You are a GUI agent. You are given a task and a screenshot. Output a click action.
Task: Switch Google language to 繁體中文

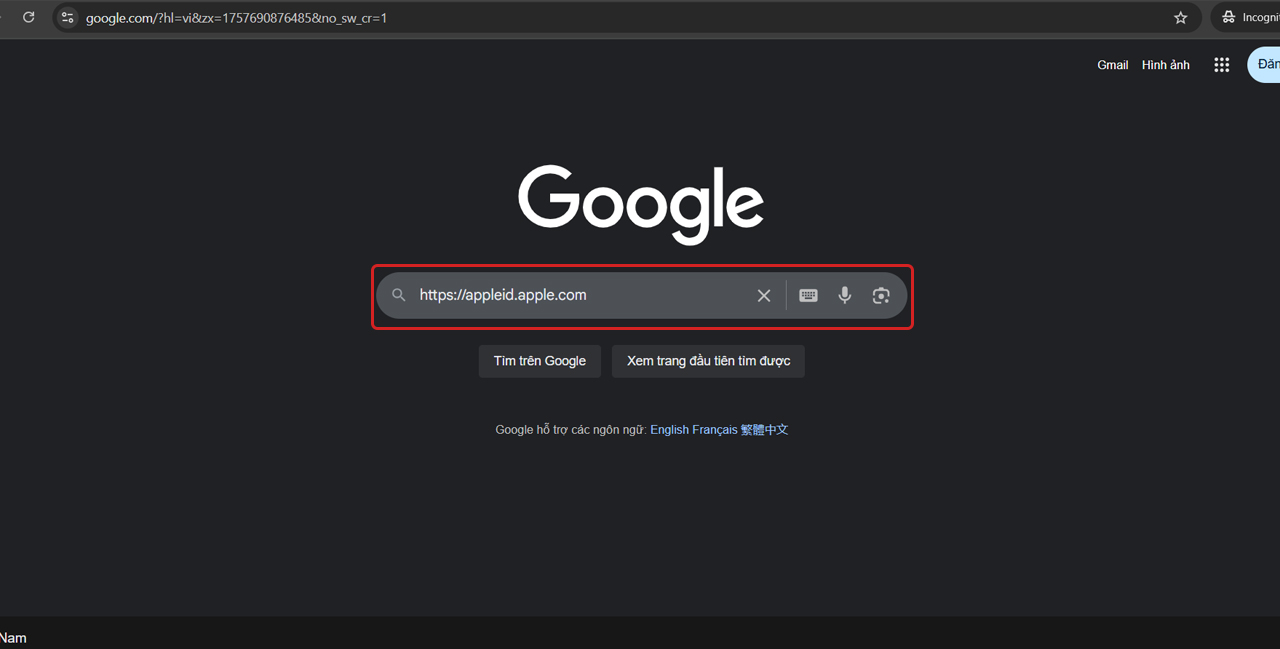[x=764, y=430]
